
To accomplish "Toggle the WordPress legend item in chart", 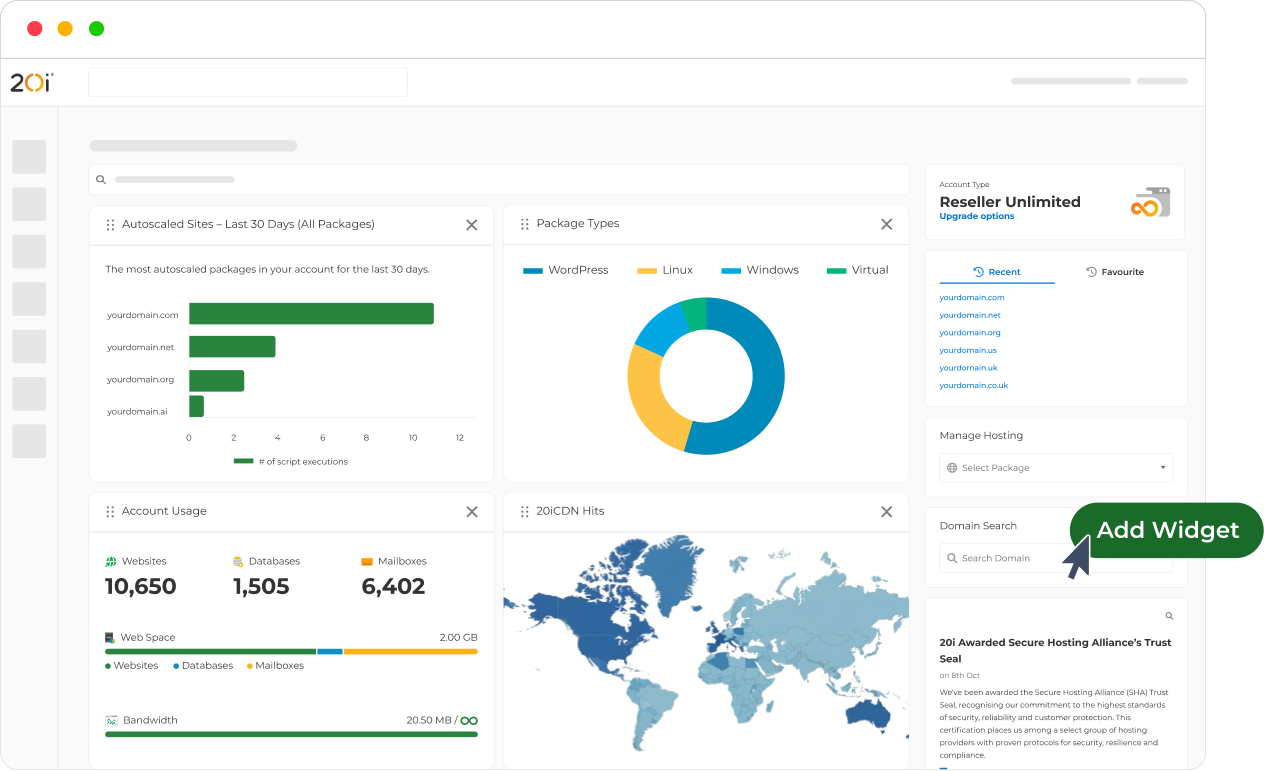I will point(566,270).
